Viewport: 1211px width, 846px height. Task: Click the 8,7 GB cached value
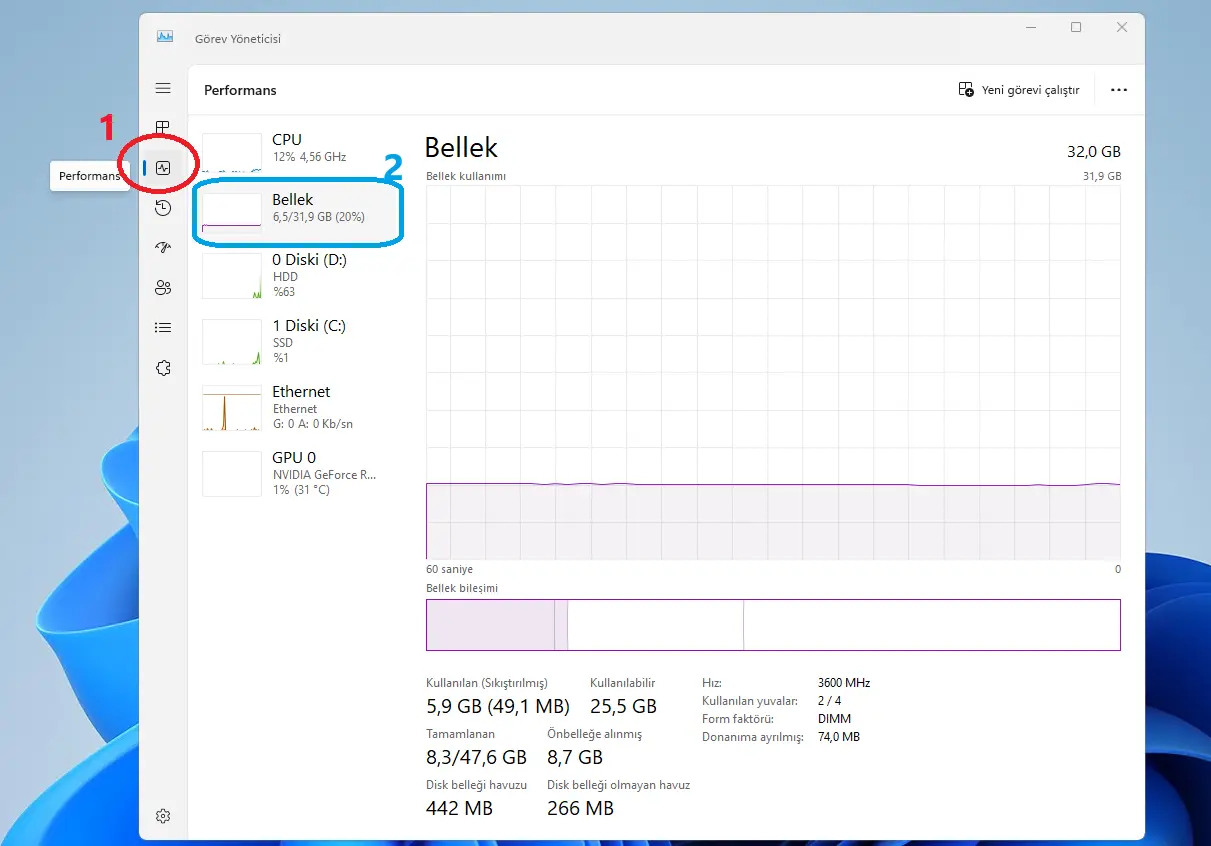[x=575, y=757]
